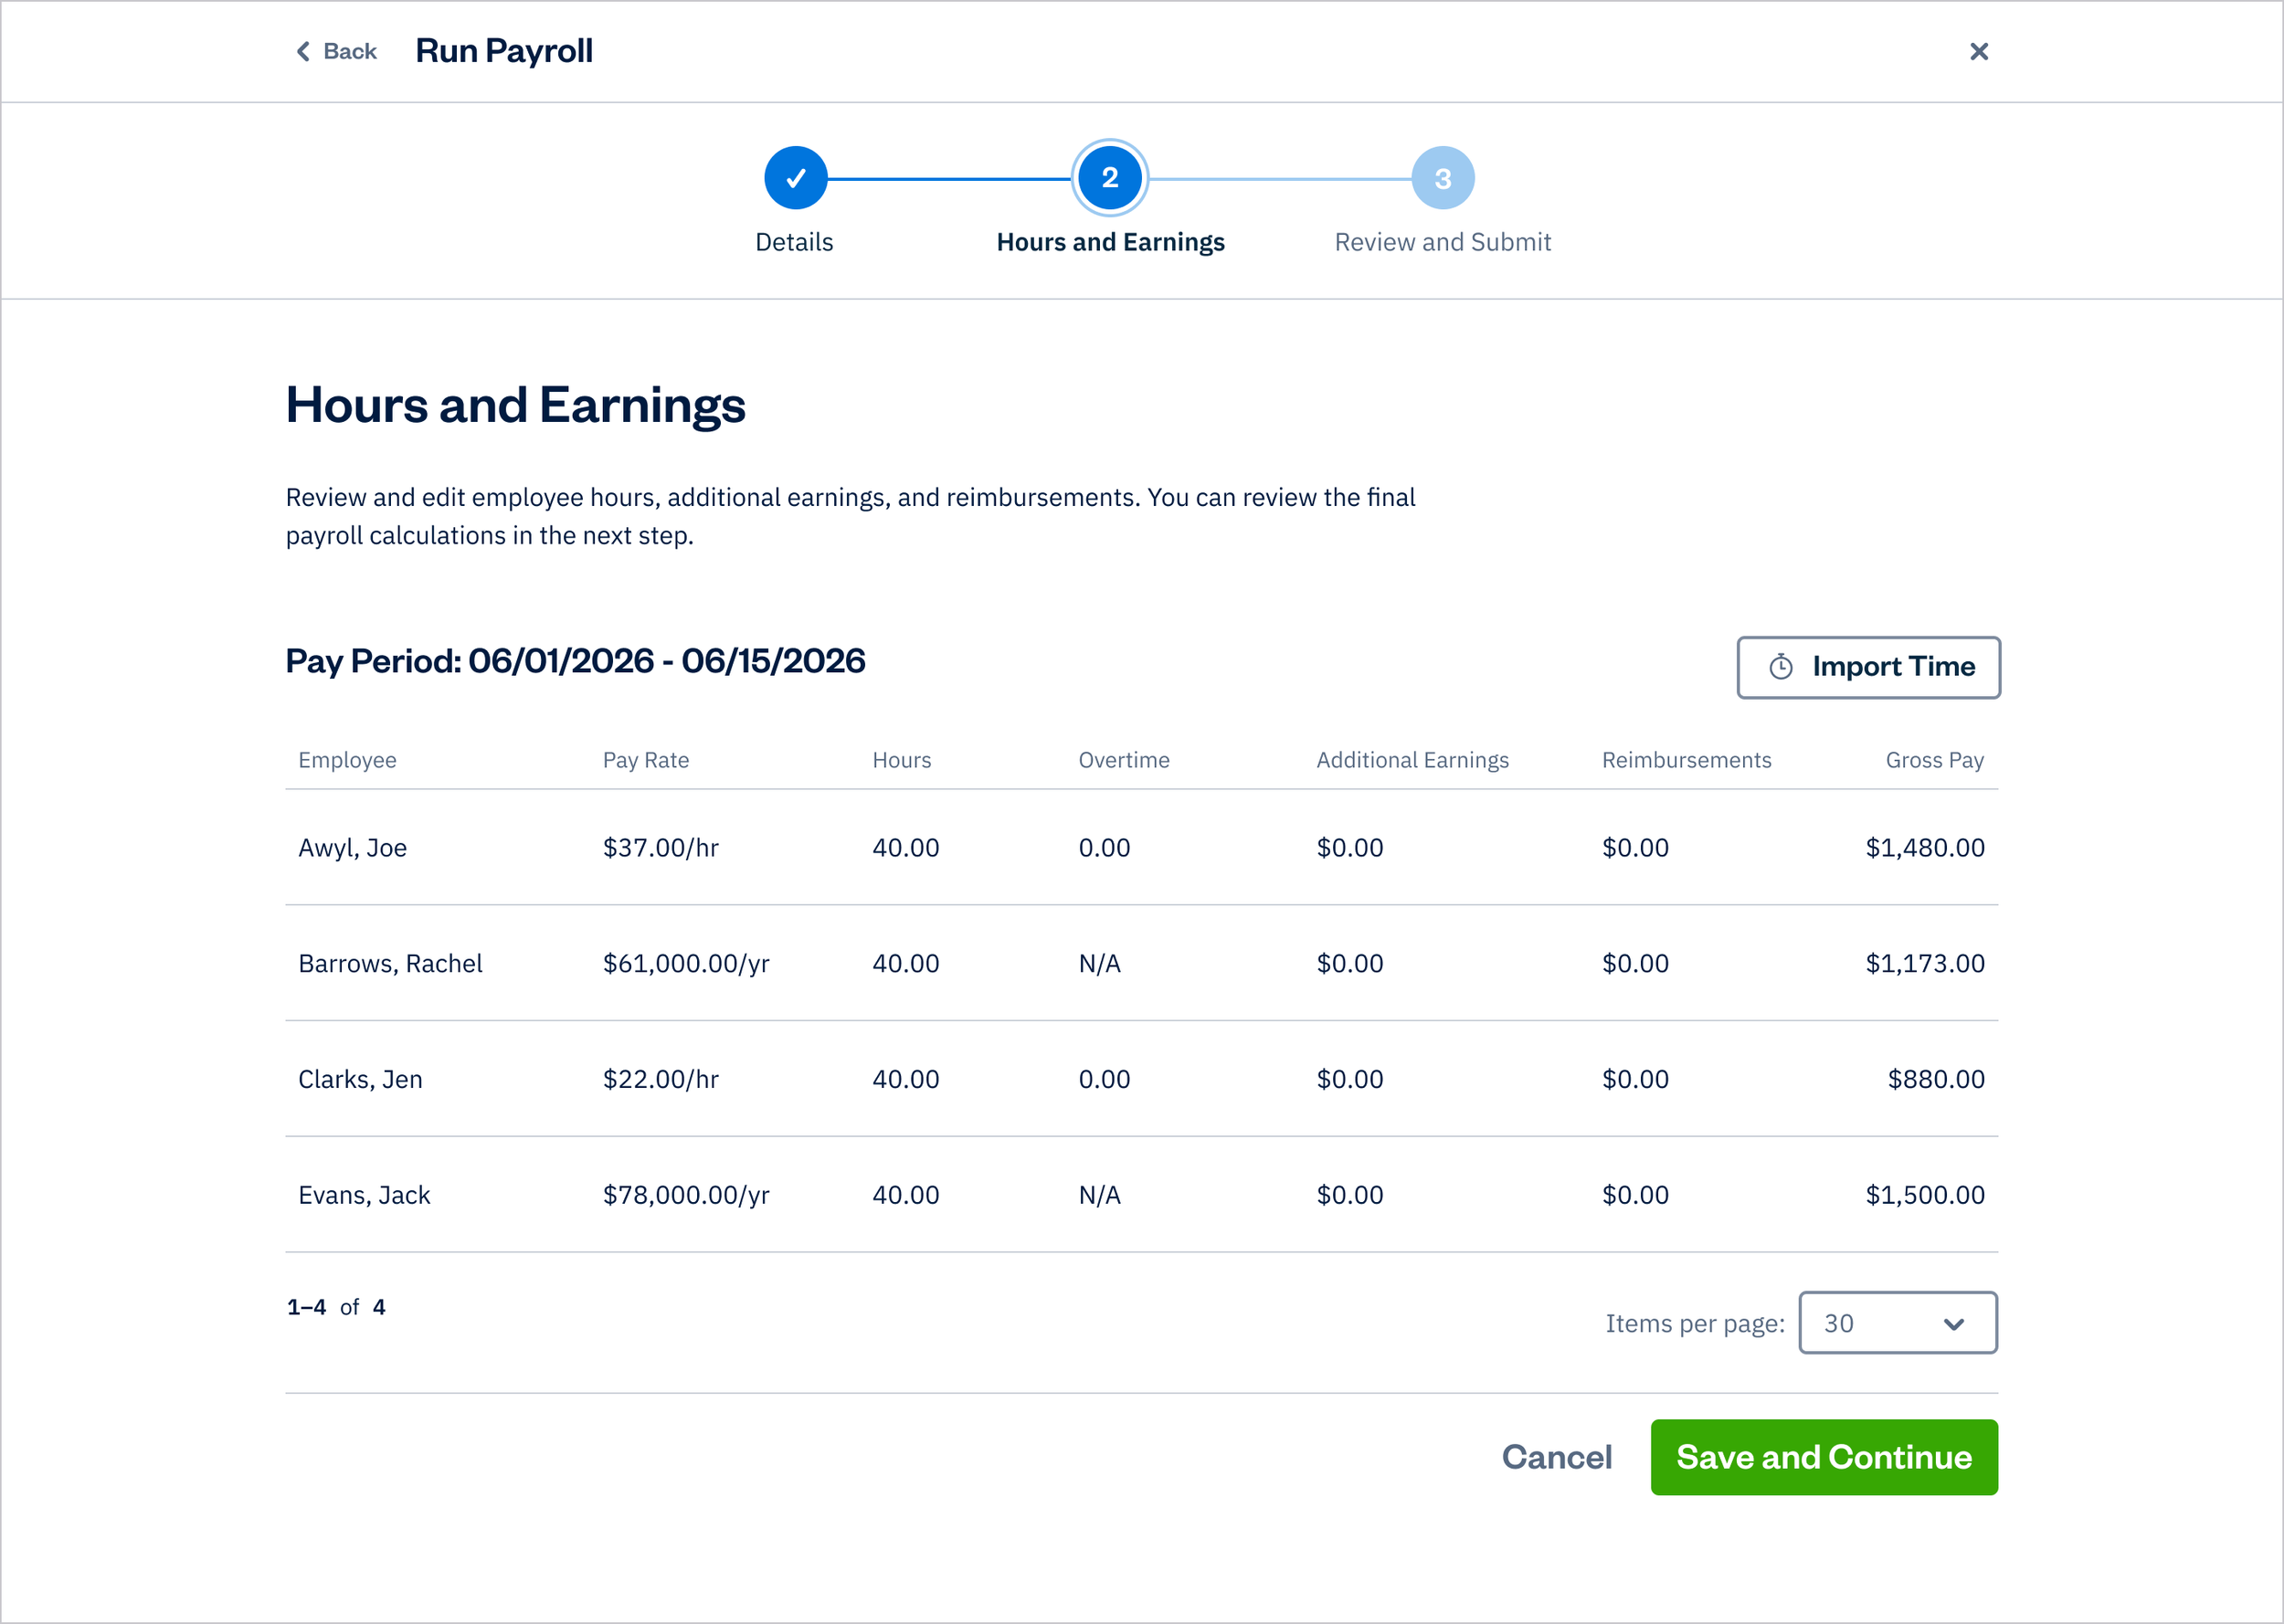
Task: Click the Reimbursements column header
Action: [1686, 760]
